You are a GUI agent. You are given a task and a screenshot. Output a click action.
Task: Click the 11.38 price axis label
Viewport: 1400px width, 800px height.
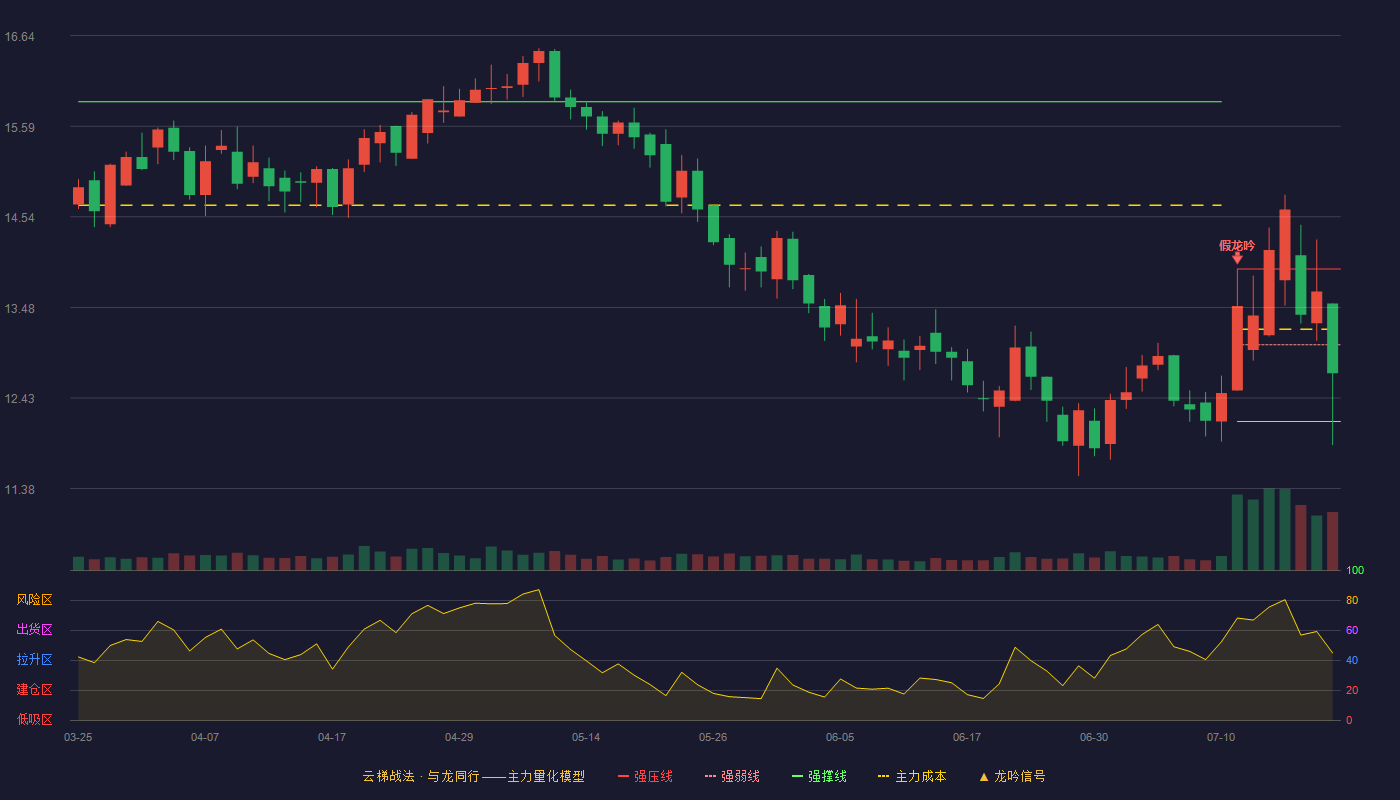pyautogui.click(x=20, y=489)
